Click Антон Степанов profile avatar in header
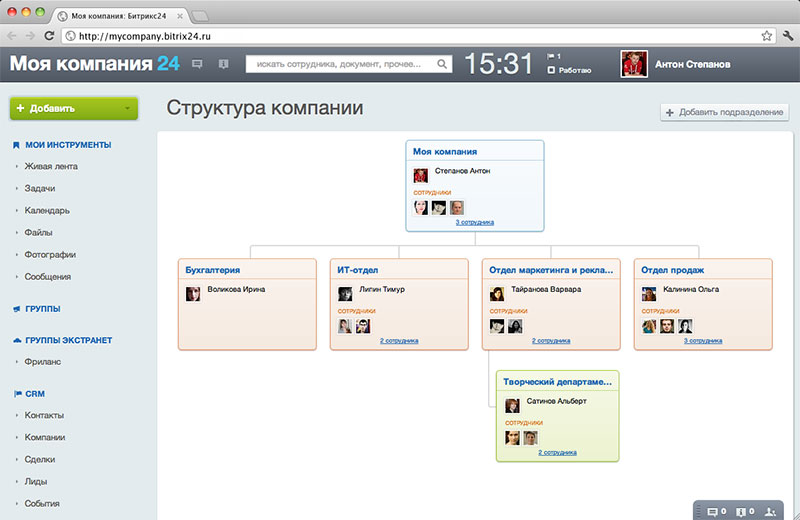This screenshot has height=520, width=800. 634,64
